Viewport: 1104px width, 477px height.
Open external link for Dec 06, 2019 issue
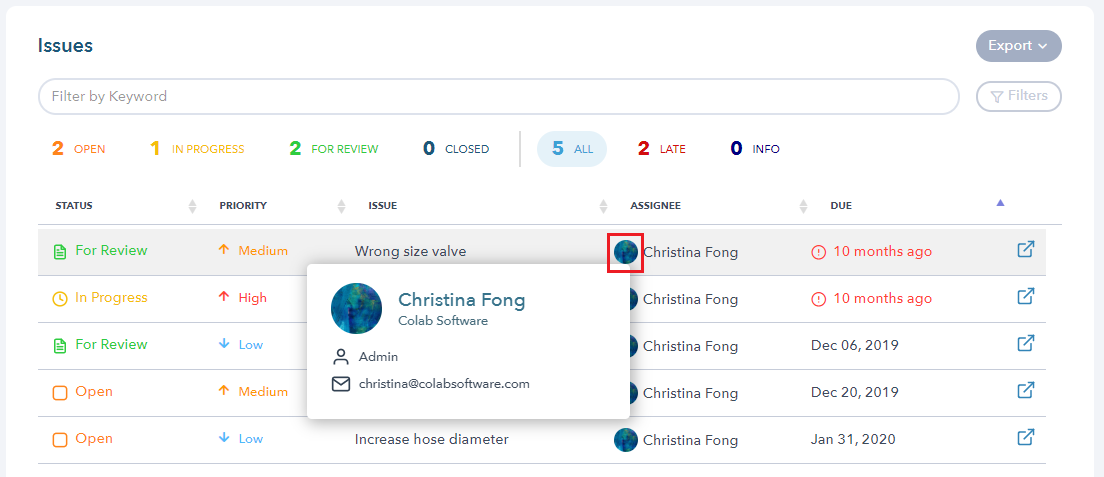tap(1026, 344)
